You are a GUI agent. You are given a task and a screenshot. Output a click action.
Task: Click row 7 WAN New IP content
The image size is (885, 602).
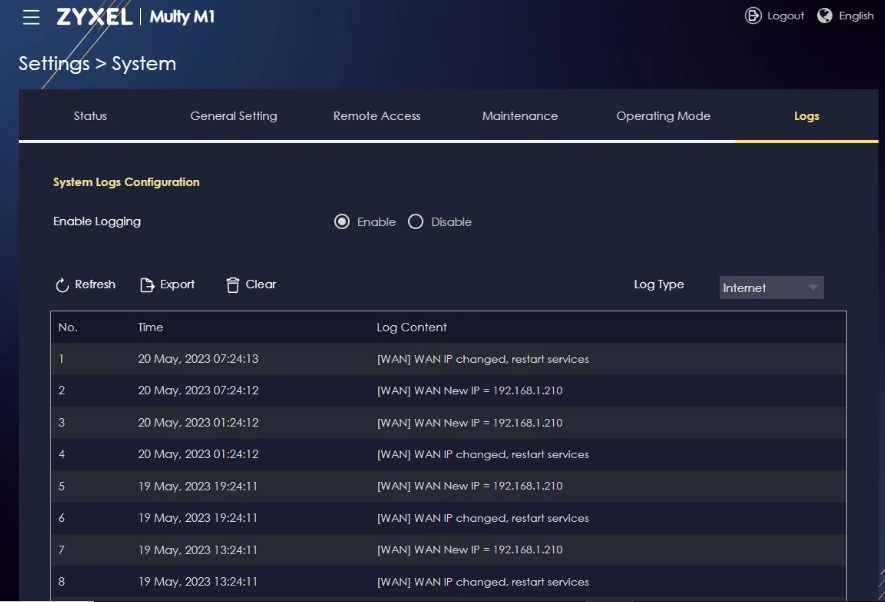tap(470, 550)
